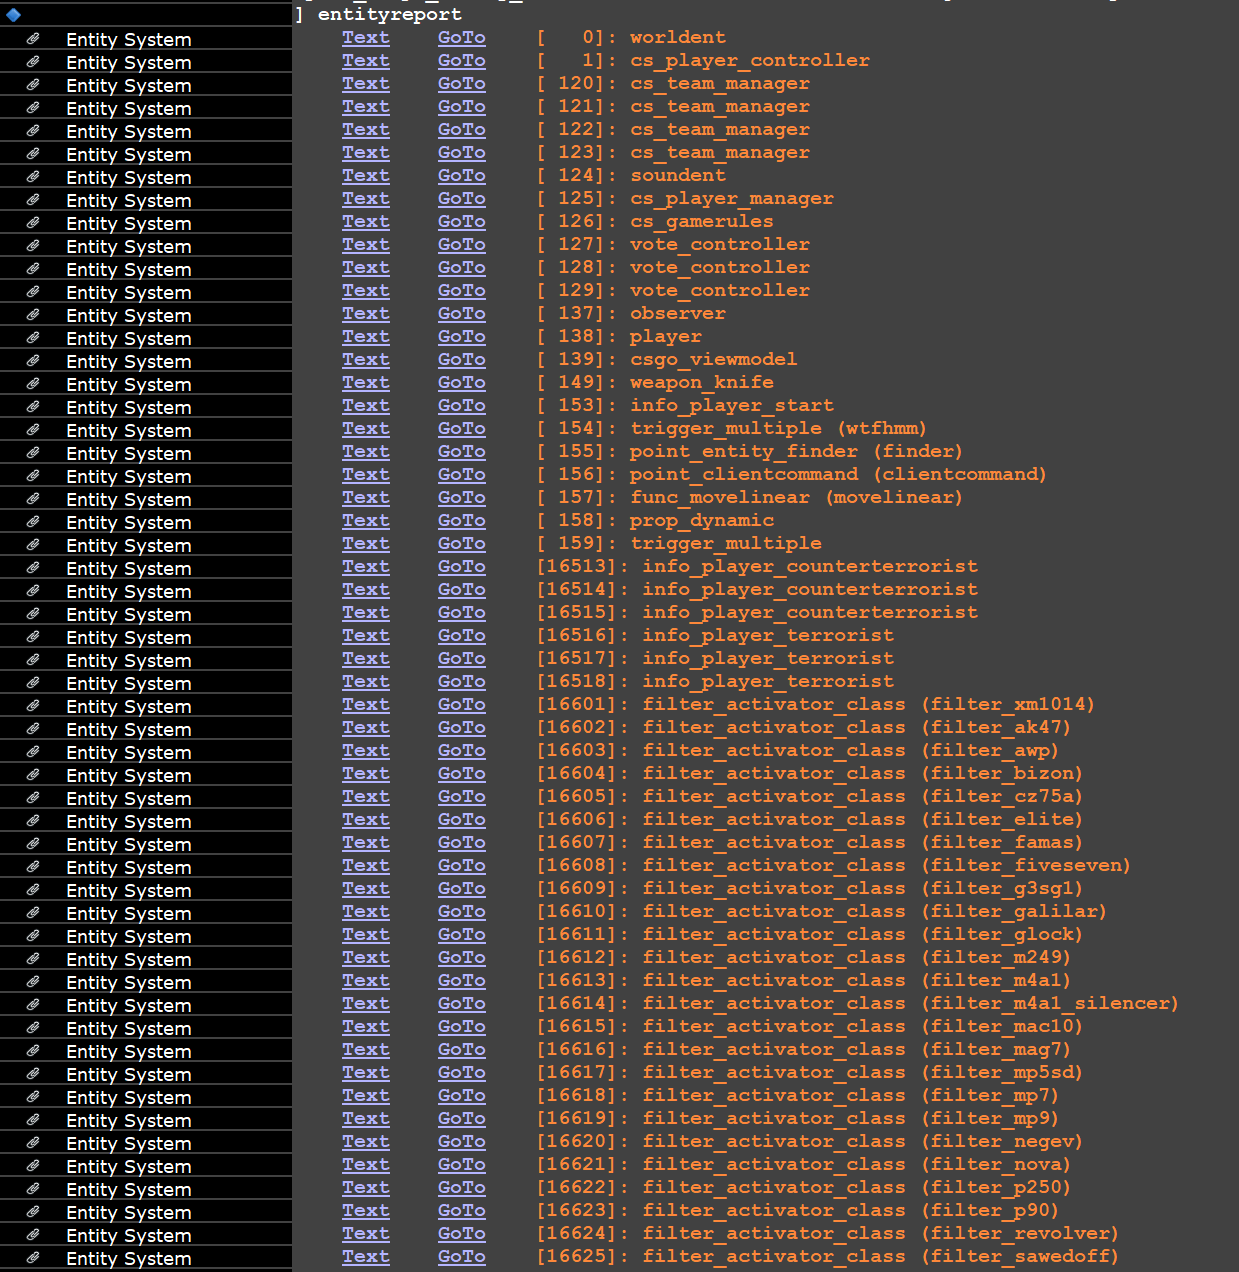Click GoTo link for player entity 138
1239x1272 pixels.
coord(461,337)
